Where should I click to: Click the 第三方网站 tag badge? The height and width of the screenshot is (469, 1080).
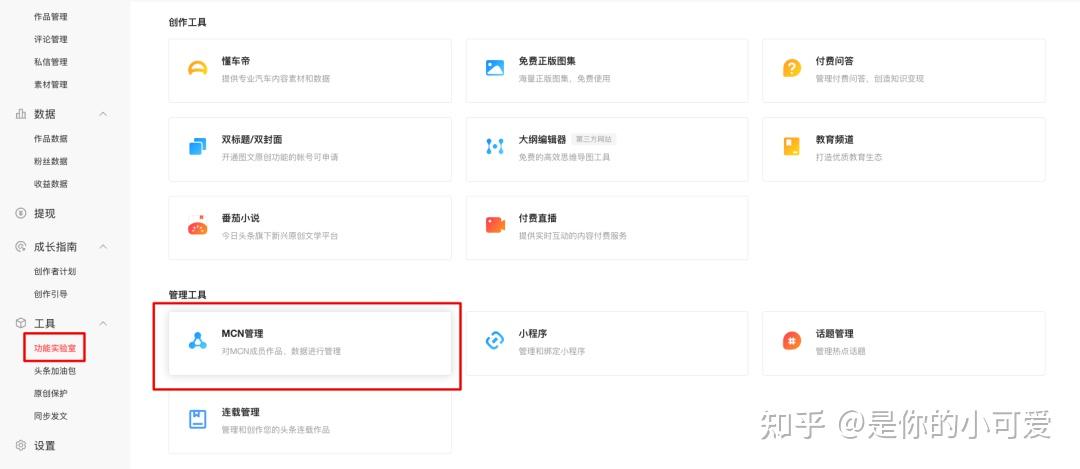pyautogui.click(x=594, y=140)
